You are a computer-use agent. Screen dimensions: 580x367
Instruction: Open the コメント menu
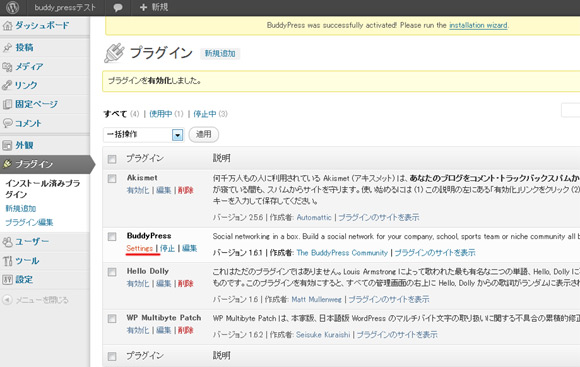click(28, 123)
